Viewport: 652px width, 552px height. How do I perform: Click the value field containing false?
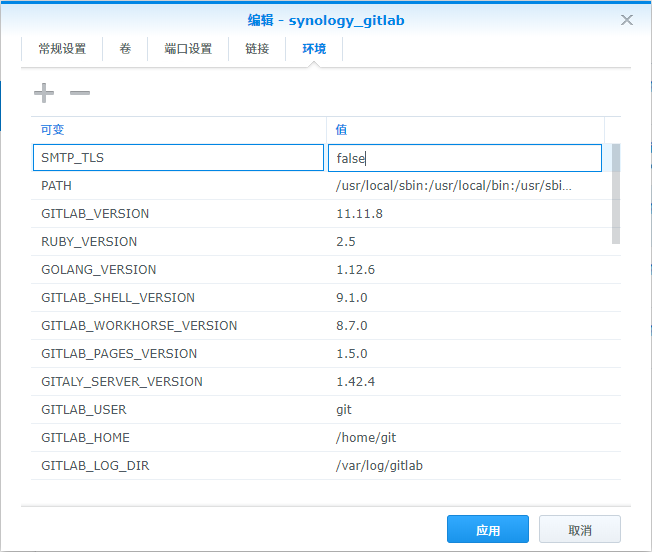tap(465, 158)
